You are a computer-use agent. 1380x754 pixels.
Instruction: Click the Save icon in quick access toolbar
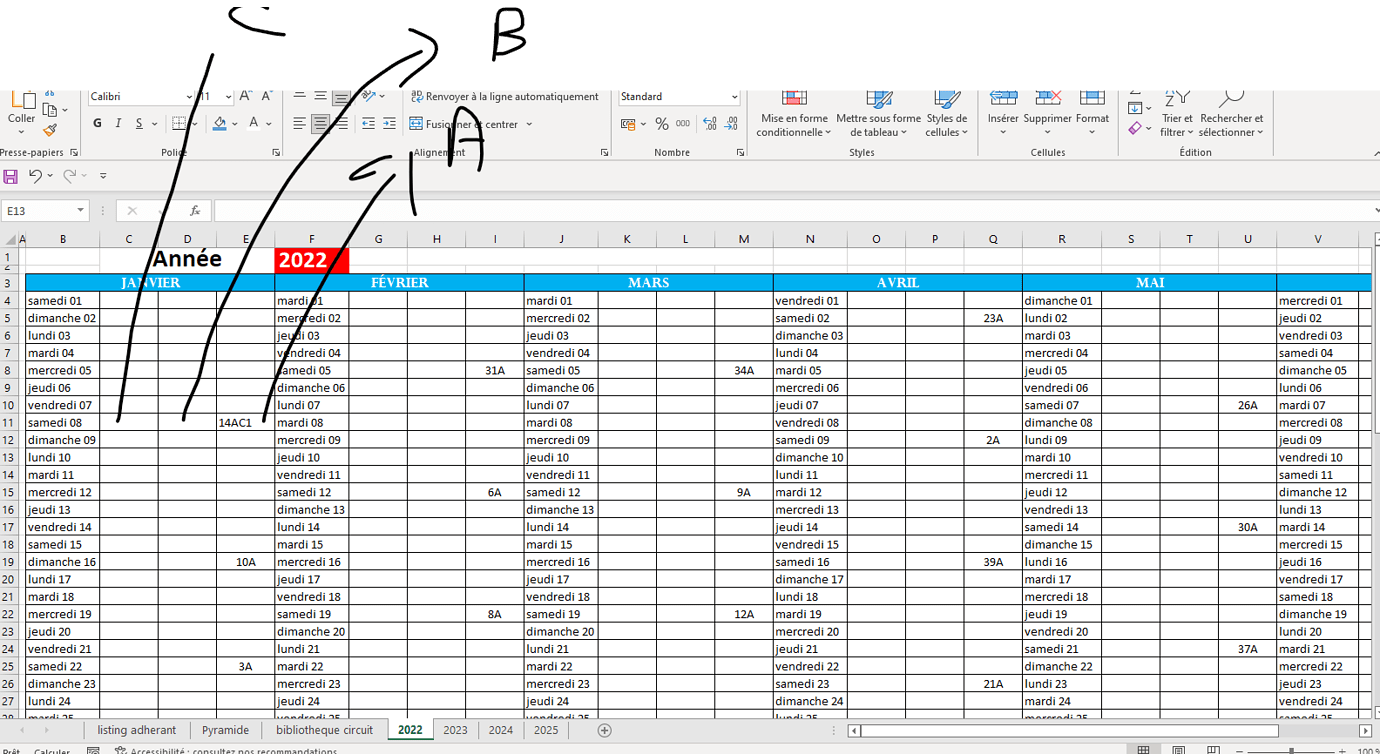(11, 177)
